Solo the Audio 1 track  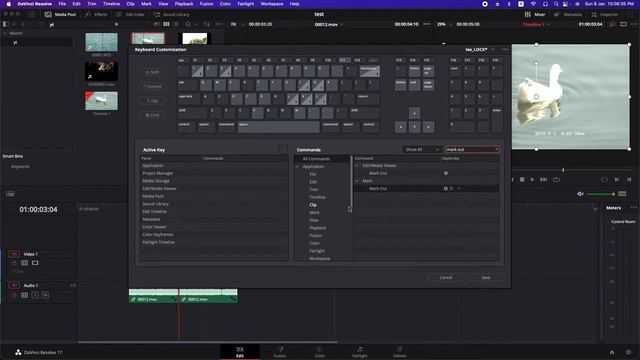[35, 295]
